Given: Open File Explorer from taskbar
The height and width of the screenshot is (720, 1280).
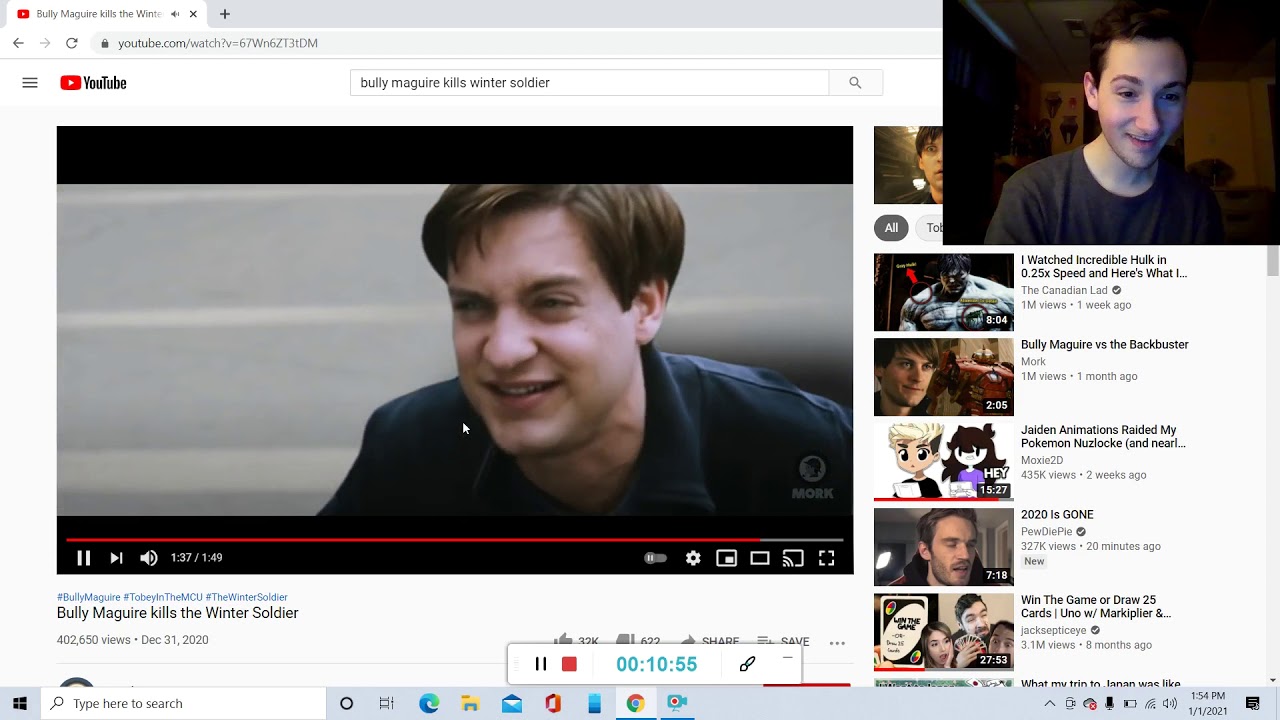Looking at the screenshot, I should (470, 703).
